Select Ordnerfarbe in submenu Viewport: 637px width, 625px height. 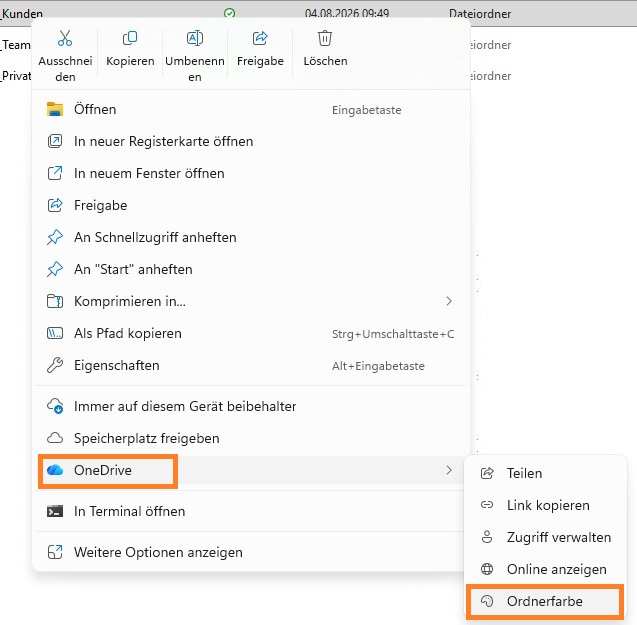coord(546,601)
